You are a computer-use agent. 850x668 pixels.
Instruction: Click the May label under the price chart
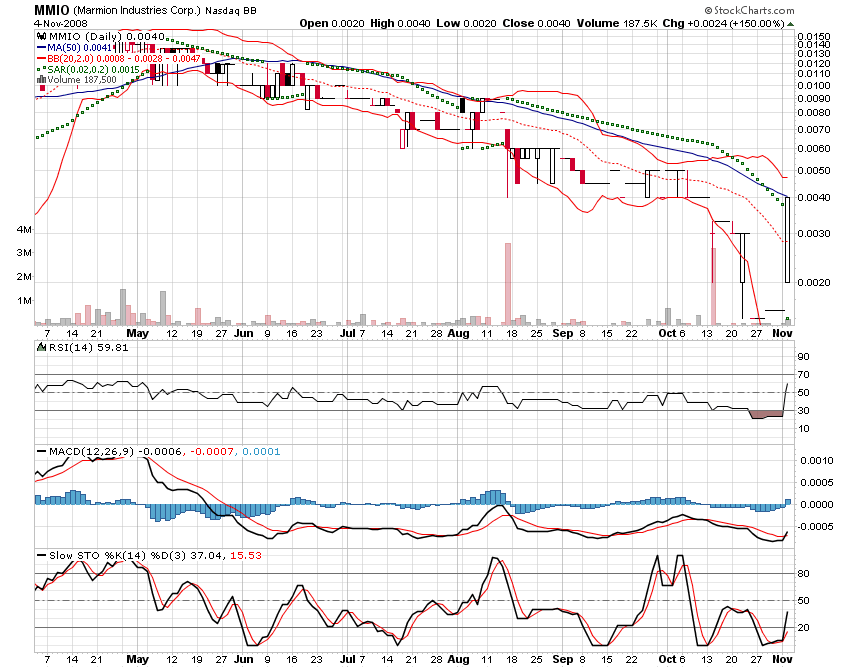[138, 333]
